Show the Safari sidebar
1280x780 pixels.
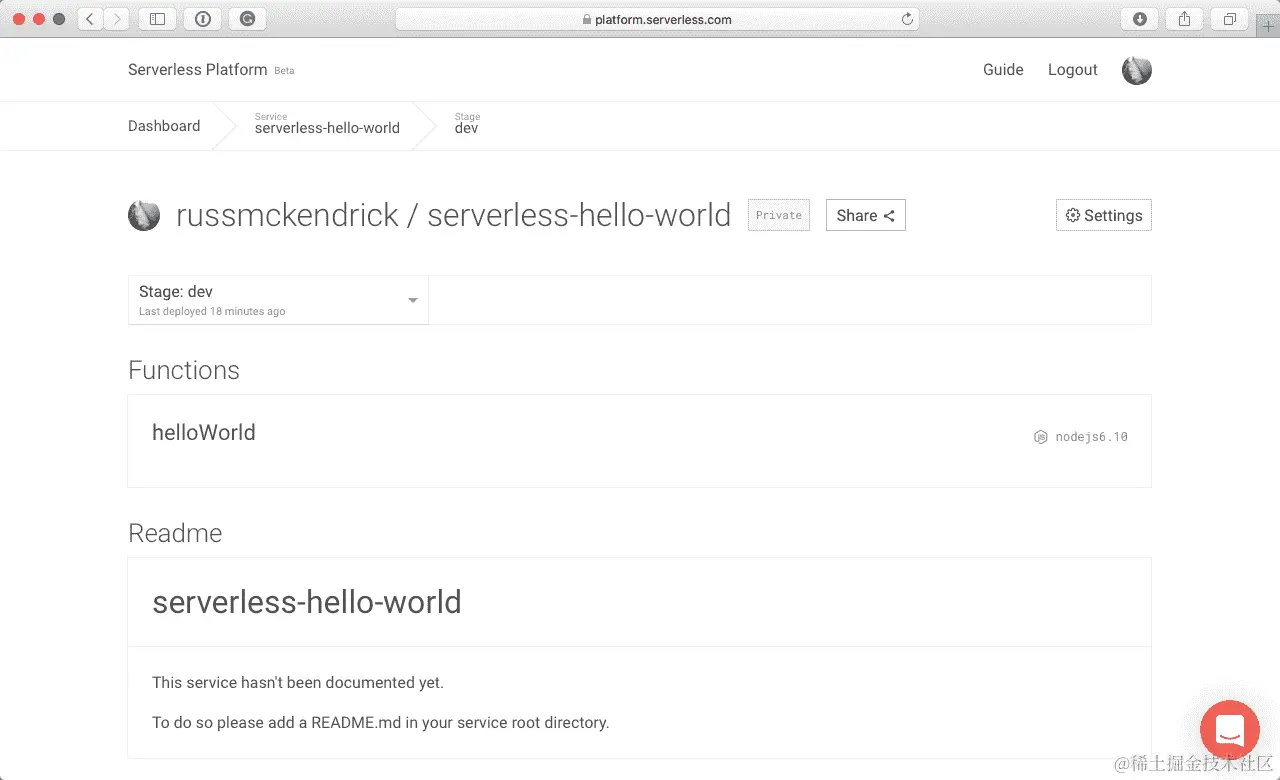157,19
